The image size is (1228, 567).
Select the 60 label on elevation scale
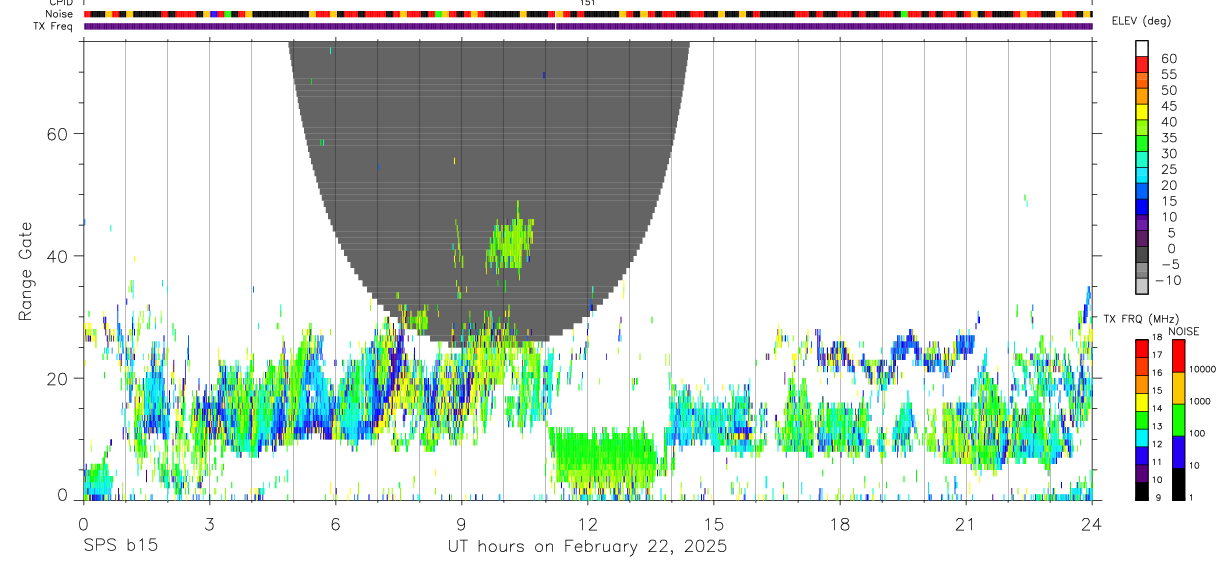coord(1168,59)
